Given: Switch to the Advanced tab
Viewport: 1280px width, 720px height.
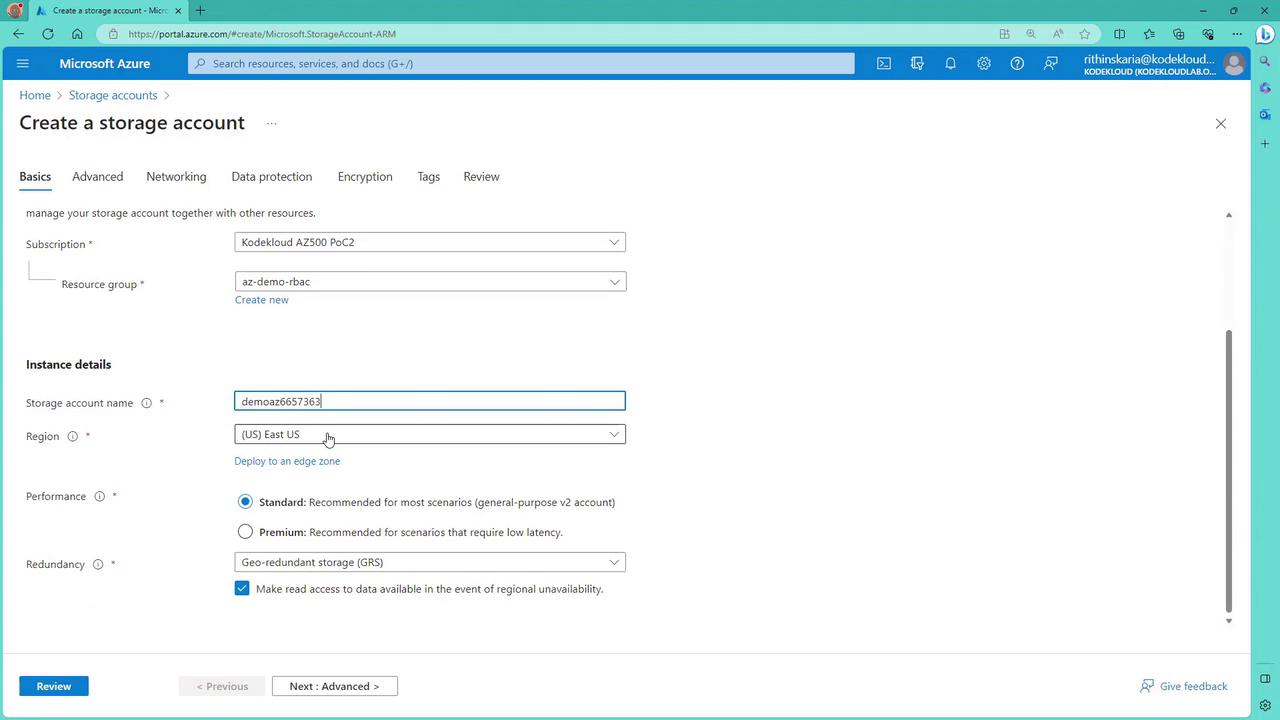Looking at the screenshot, I should pyautogui.click(x=98, y=177).
